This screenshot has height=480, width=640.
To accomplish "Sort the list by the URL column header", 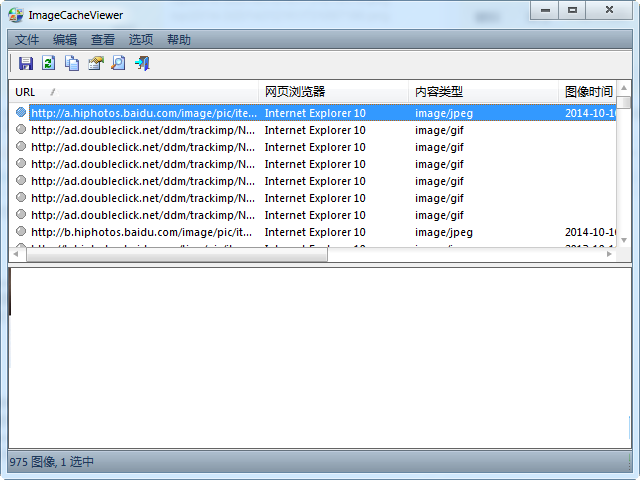I will point(130,92).
